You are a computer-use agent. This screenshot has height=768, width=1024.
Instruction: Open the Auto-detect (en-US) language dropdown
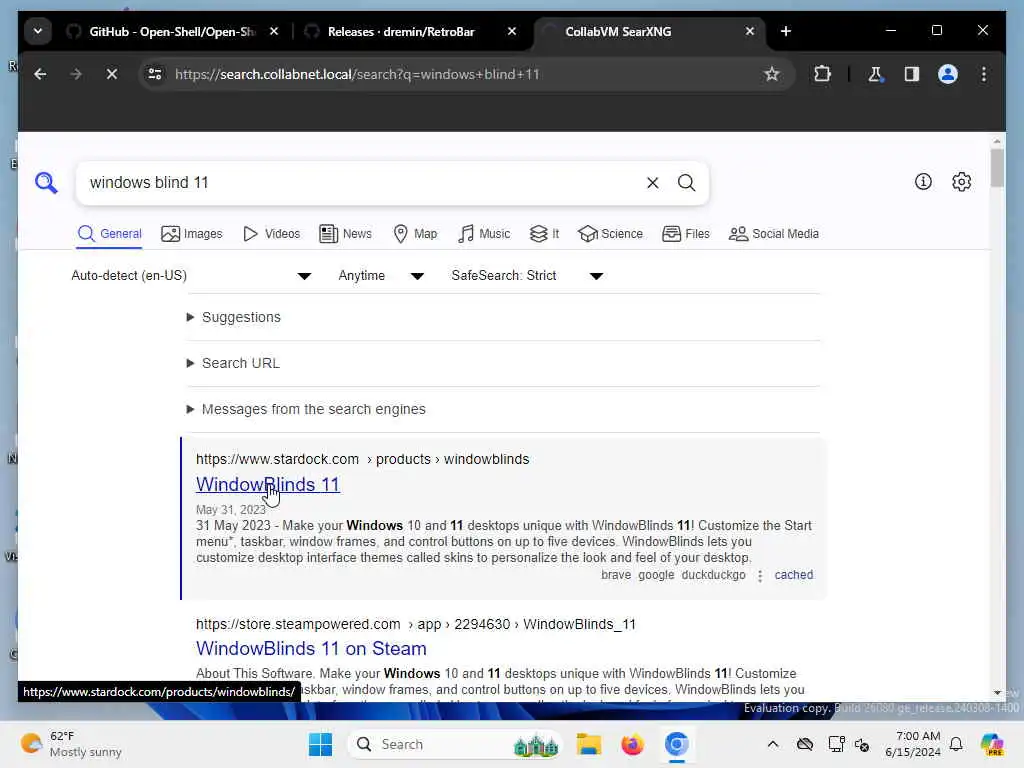(191, 276)
